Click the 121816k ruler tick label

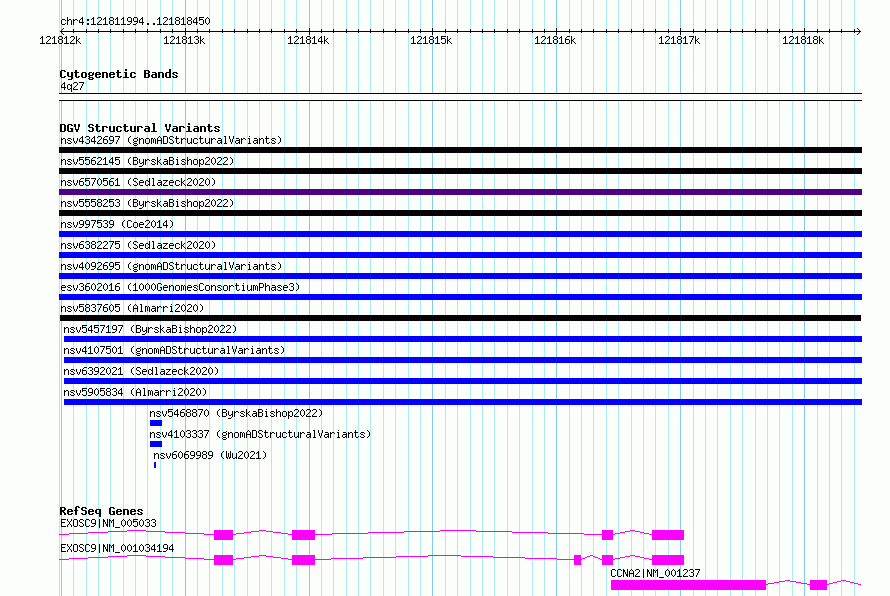(555, 40)
